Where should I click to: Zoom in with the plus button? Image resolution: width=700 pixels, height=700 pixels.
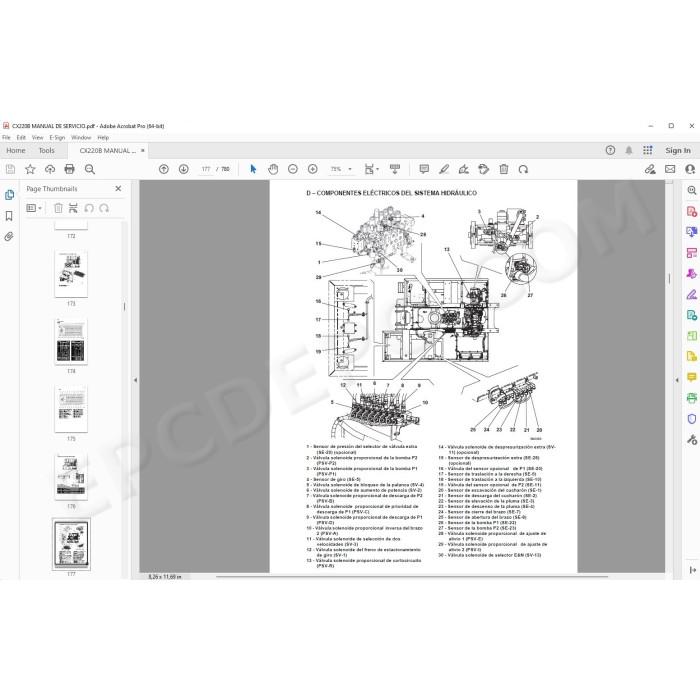click(x=312, y=169)
